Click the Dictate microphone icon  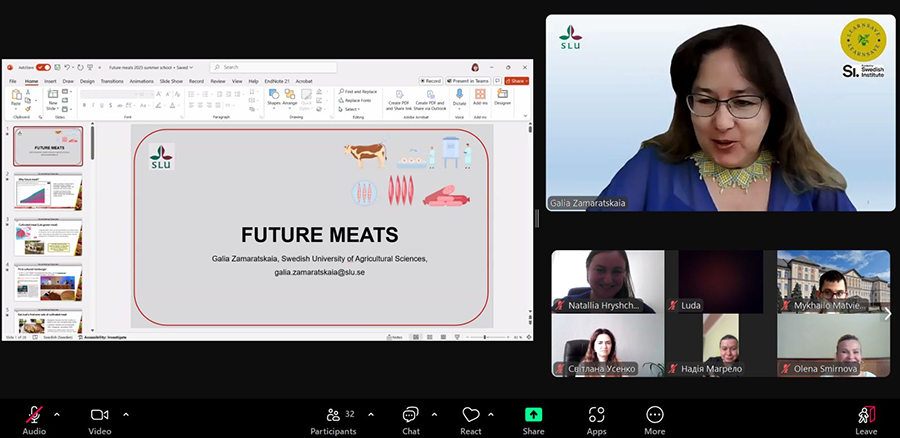[459, 95]
